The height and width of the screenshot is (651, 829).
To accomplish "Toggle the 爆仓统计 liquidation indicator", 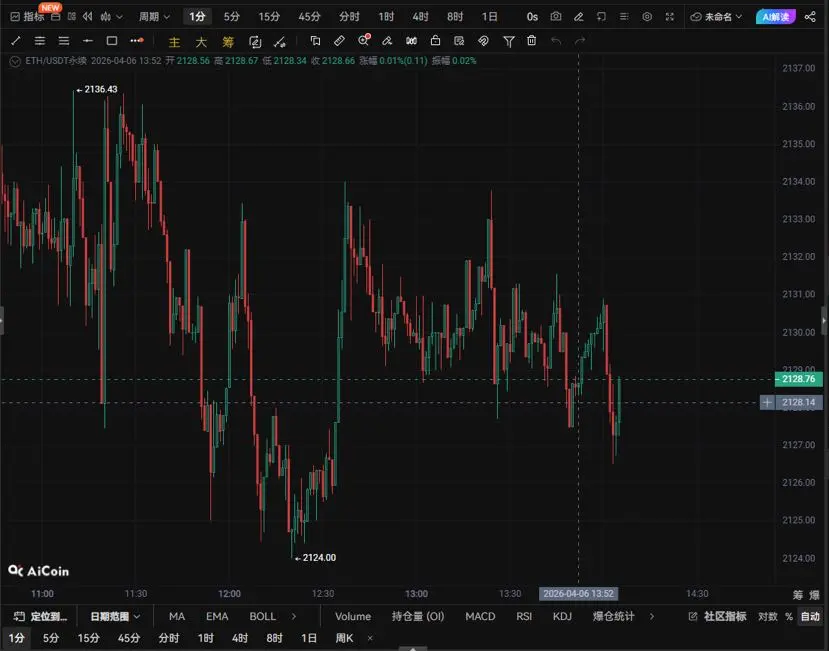I will 613,616.
